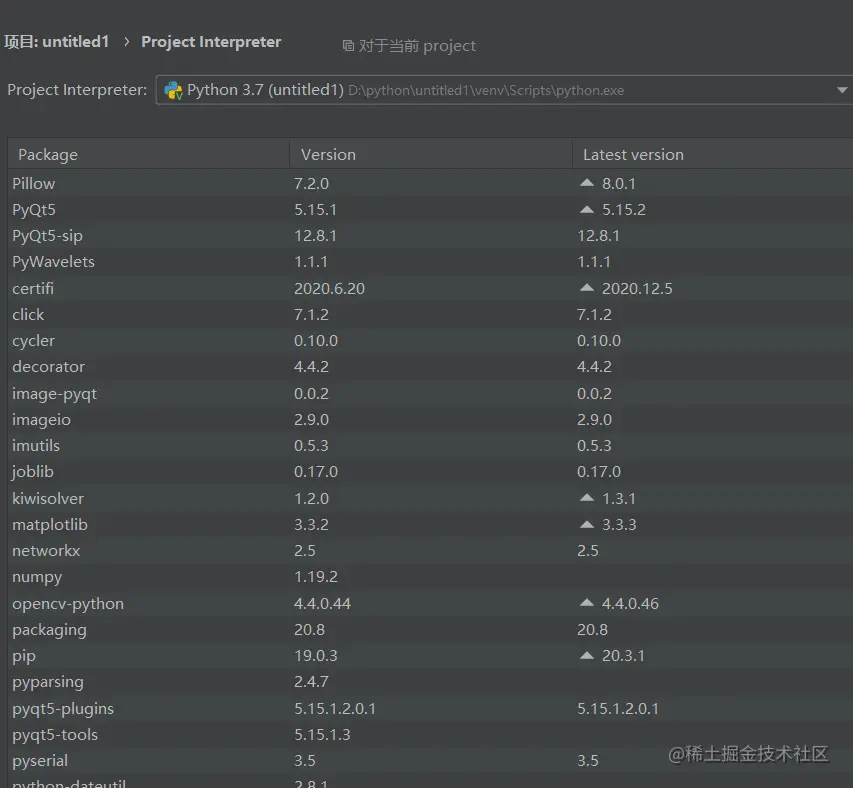Select the image-pyqt package
The height and width of the screenshot is (788, 853).
[x=54, y=394]
